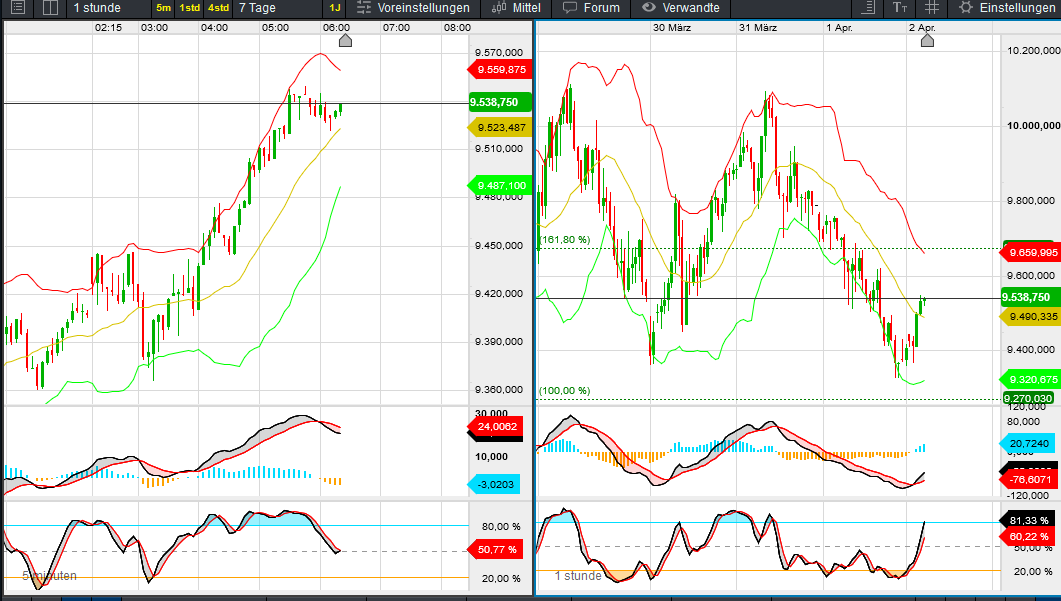Click the '1 stunde' label in right chart

[579, 576]
